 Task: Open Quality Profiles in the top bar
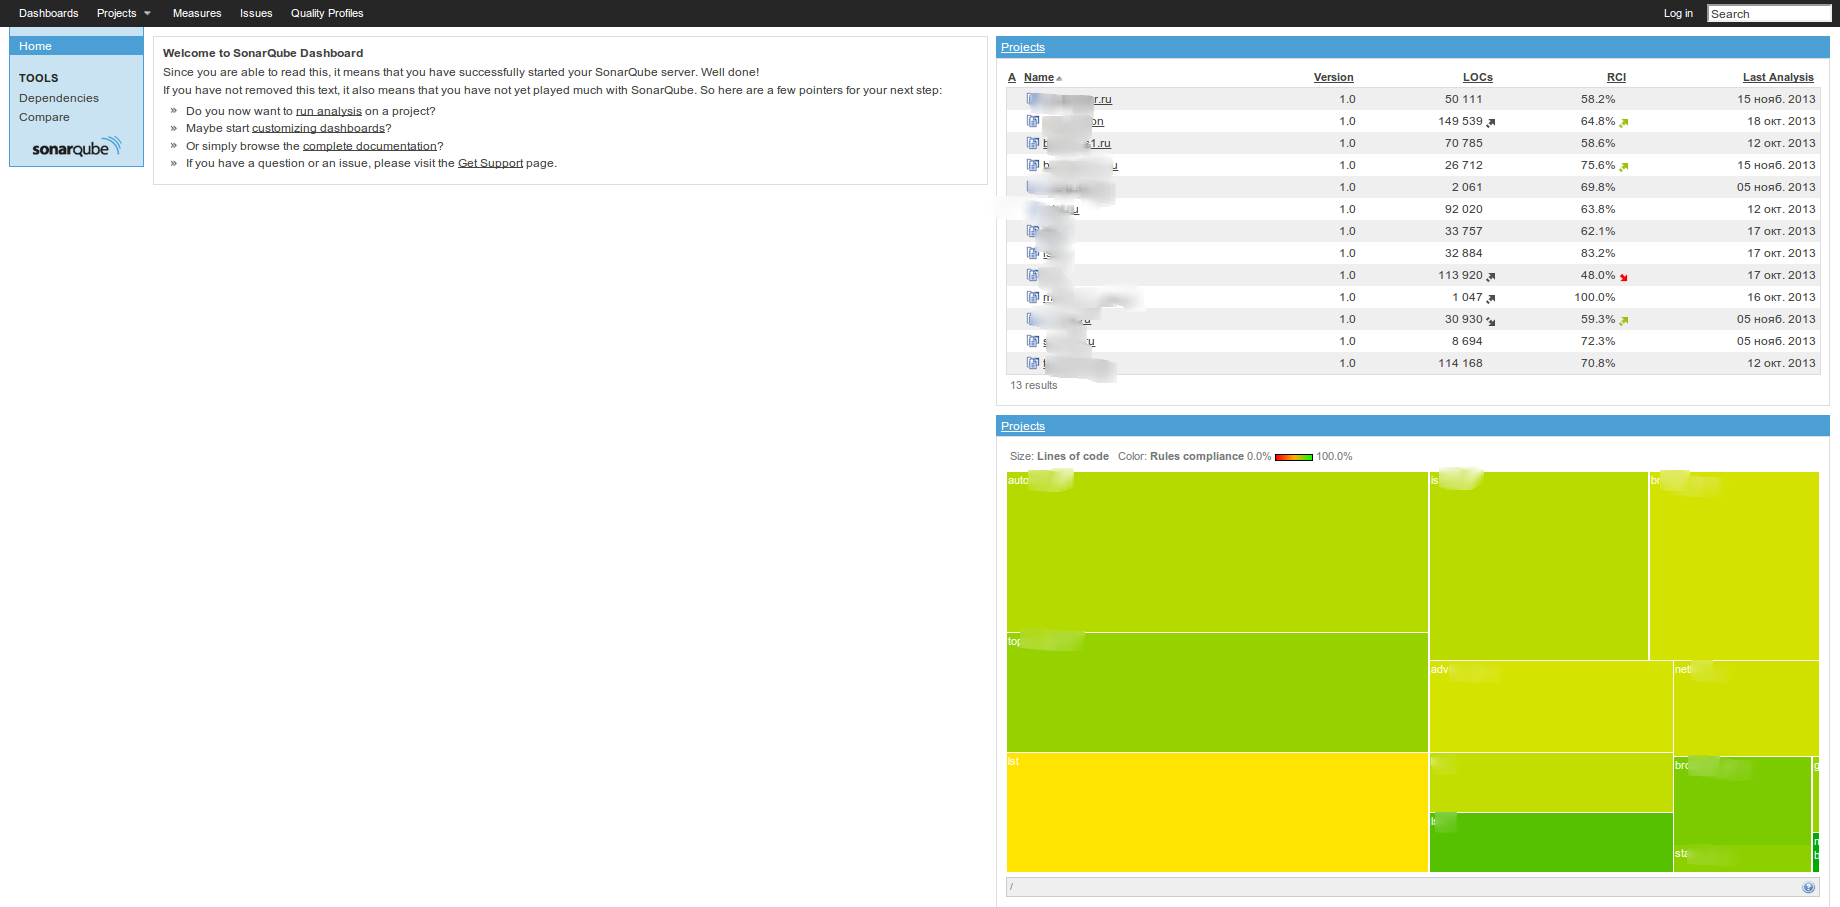pyautogui.click(x=327, y=13)
